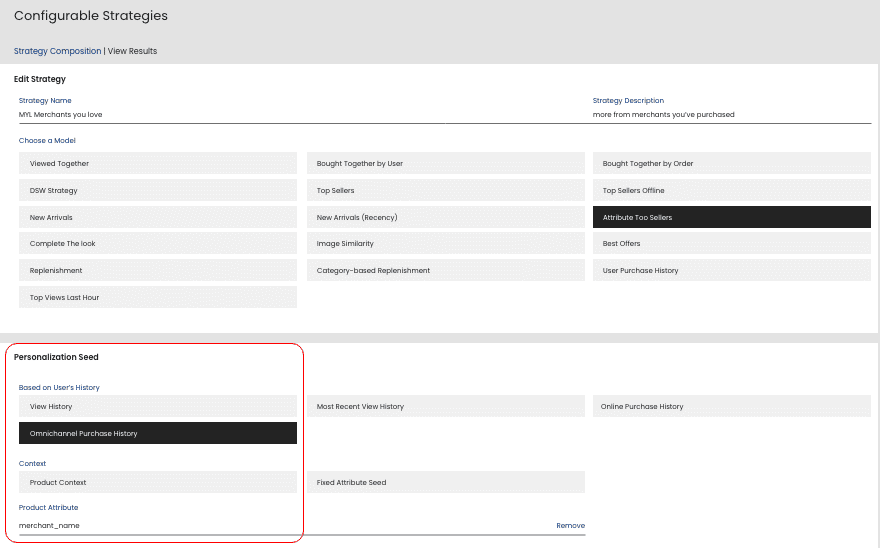
Task: Choose Top Views Last Hour model
Action: (158, 298)
